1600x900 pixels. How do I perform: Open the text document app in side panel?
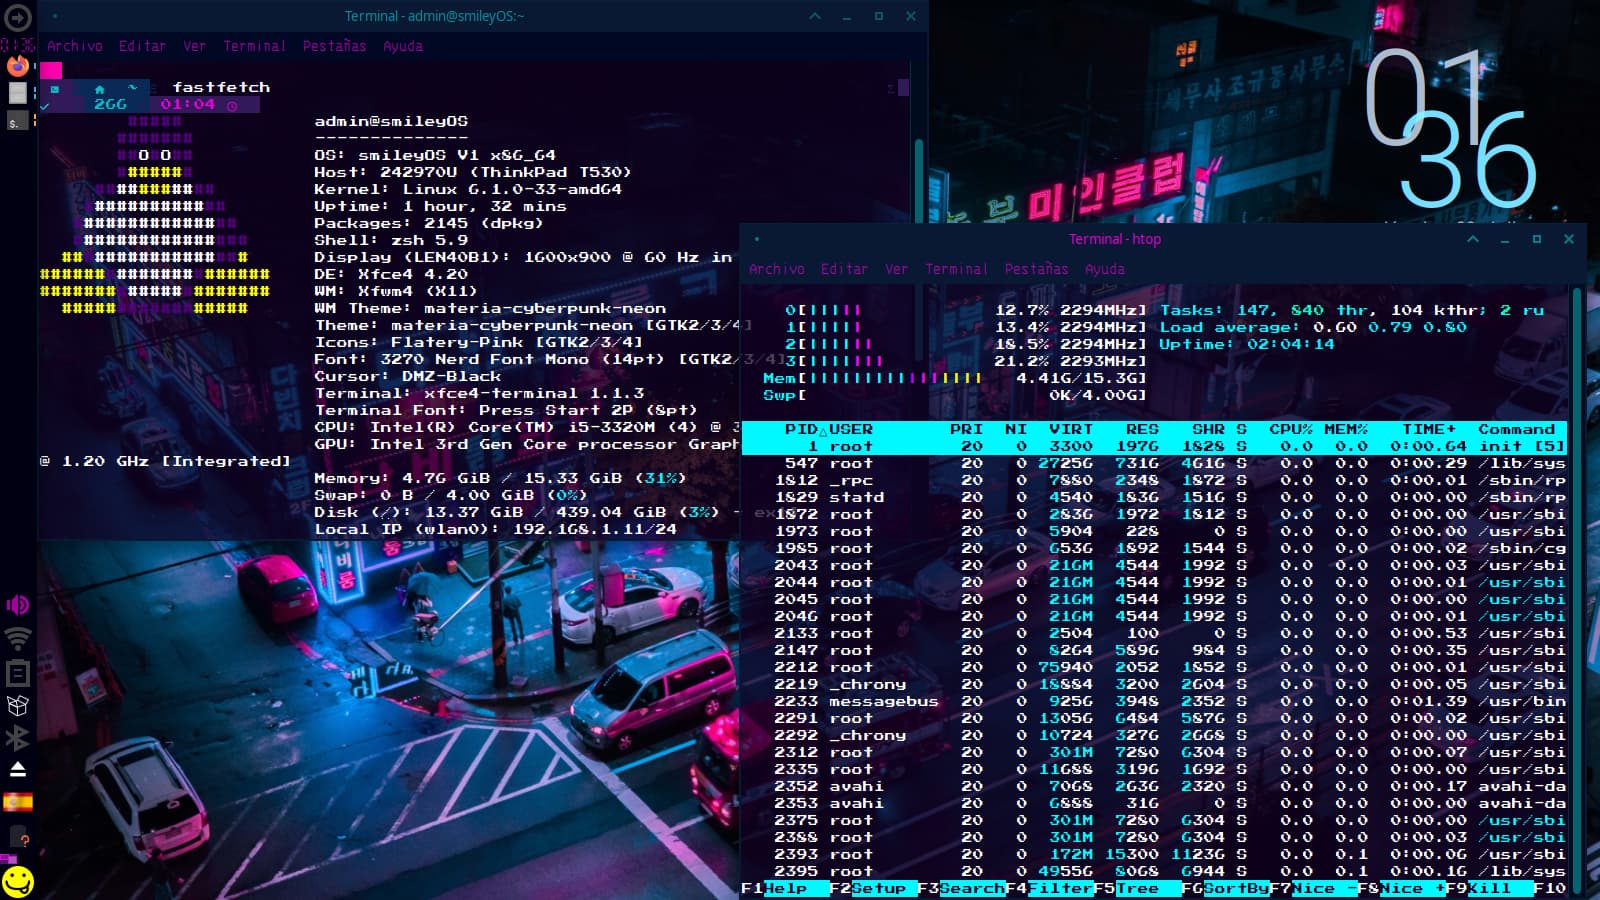18,93
